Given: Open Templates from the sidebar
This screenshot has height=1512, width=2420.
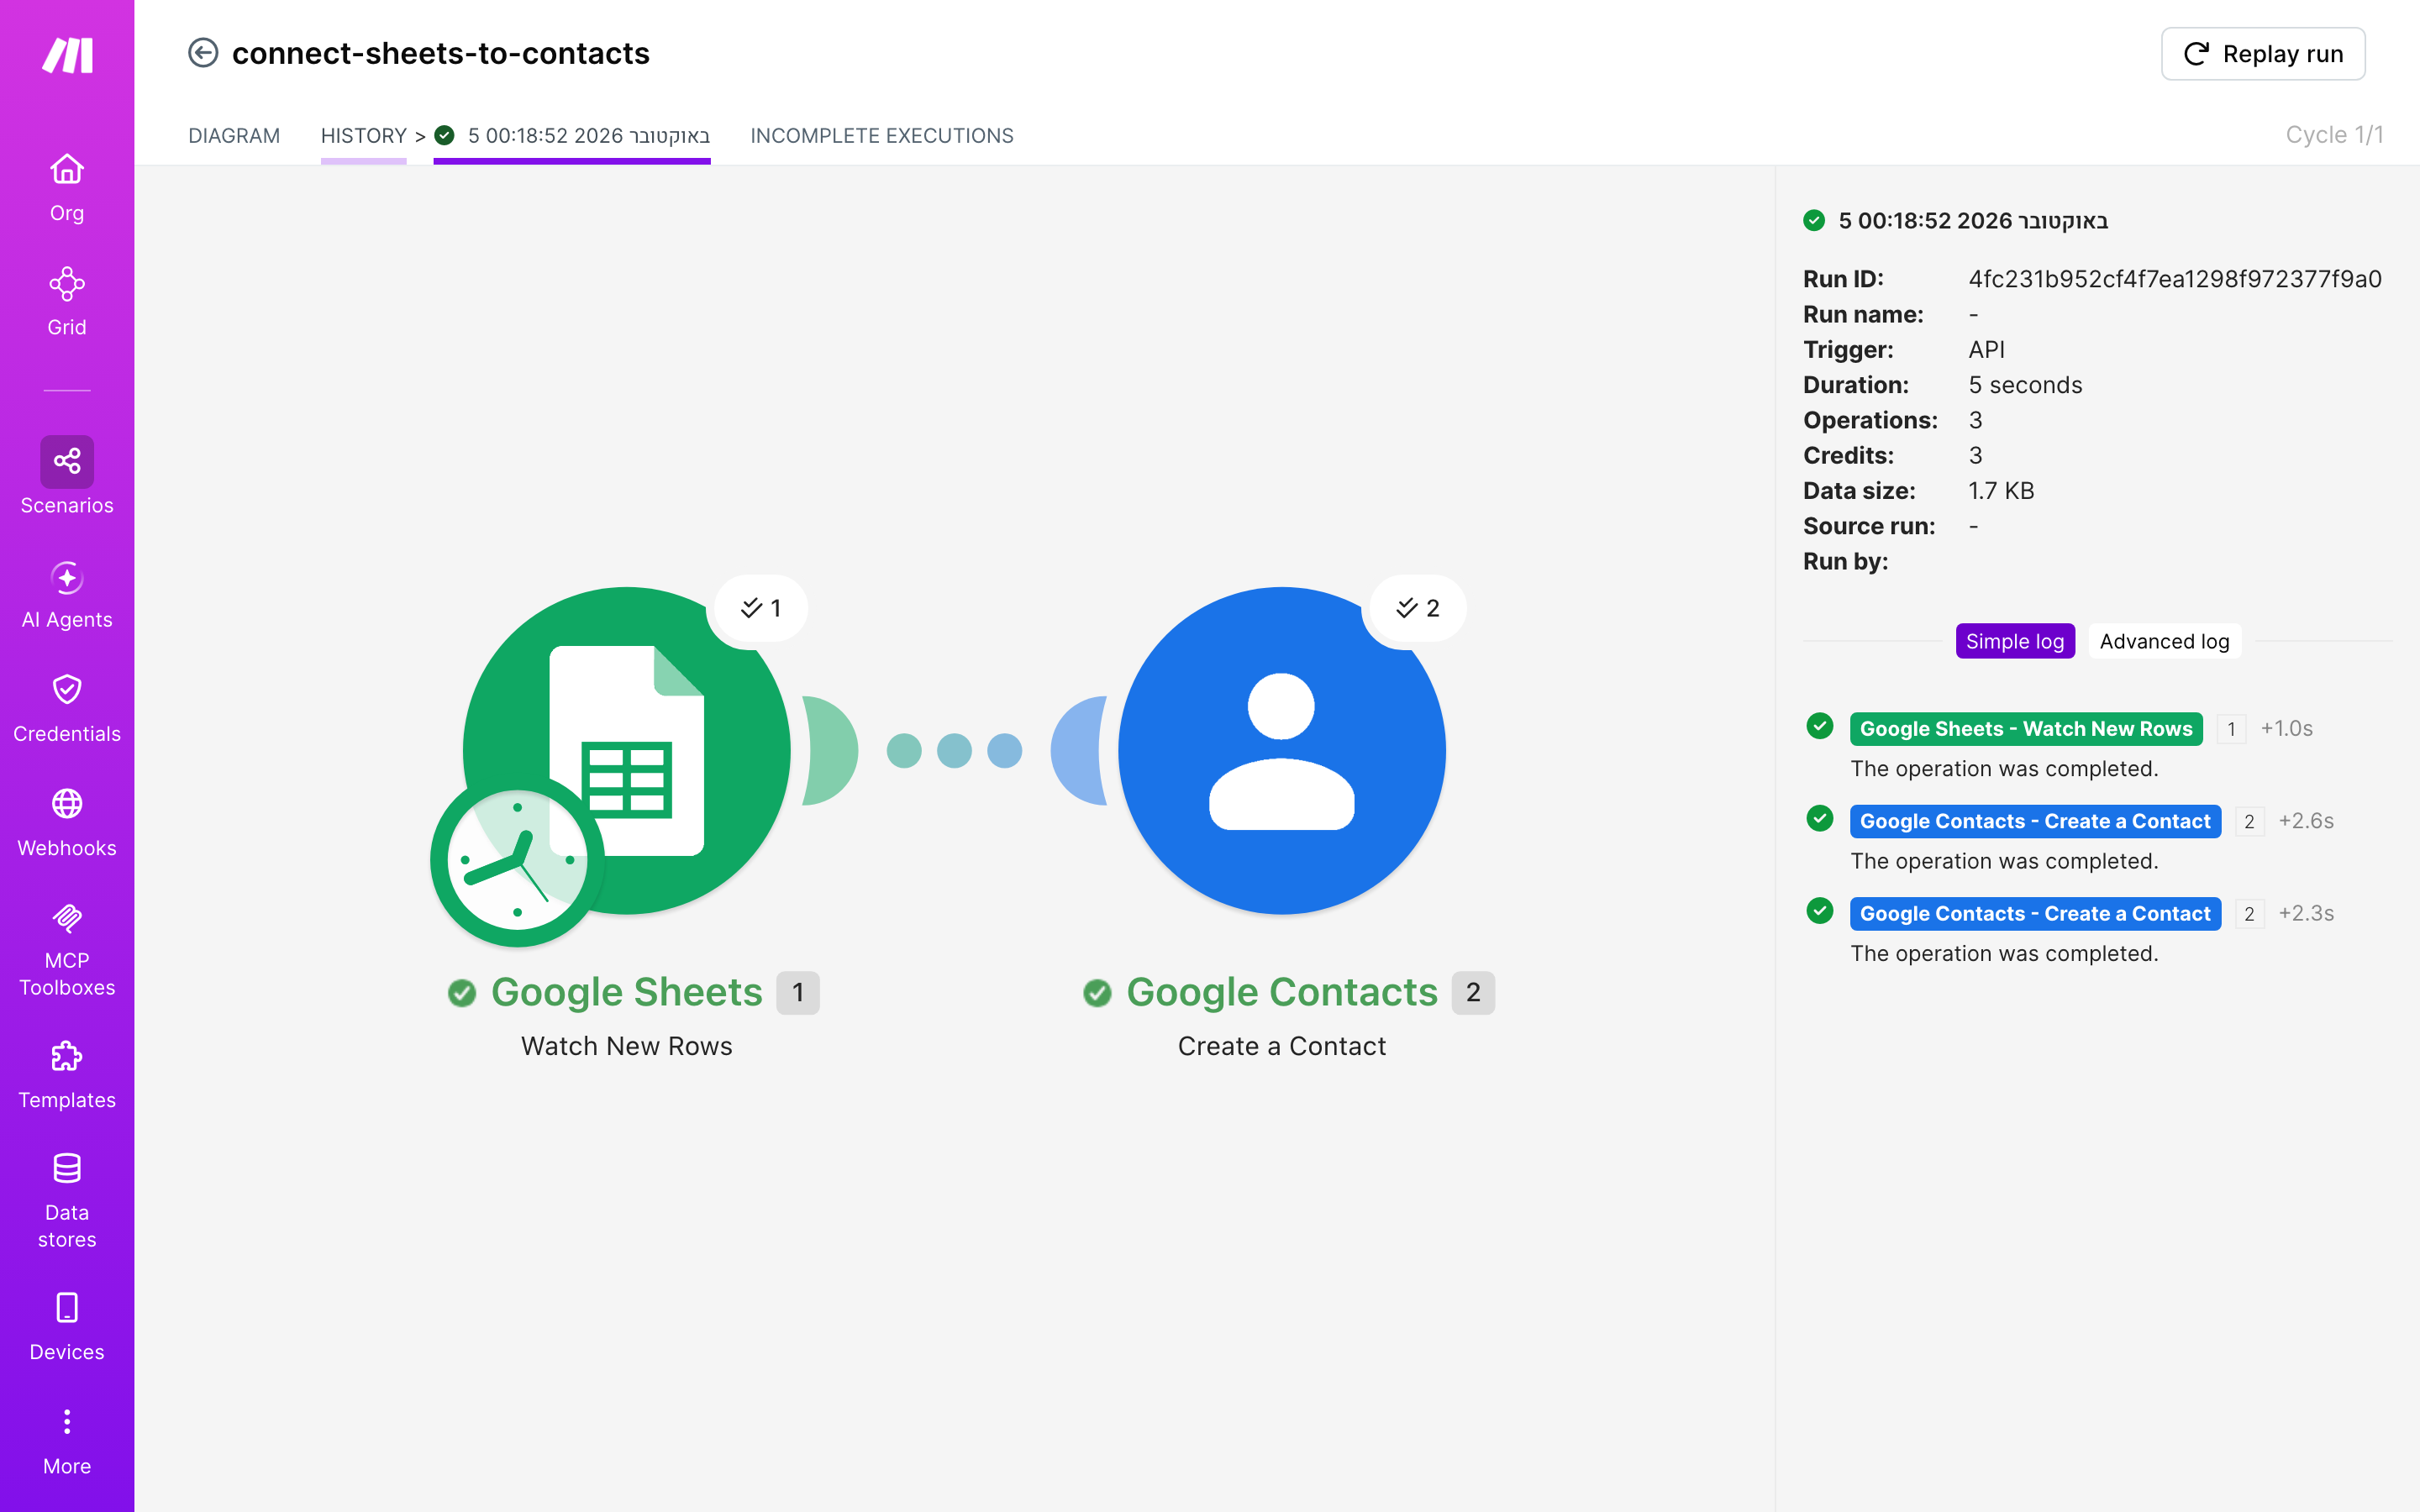Looking at the screenshot, I should (67, 1074).
